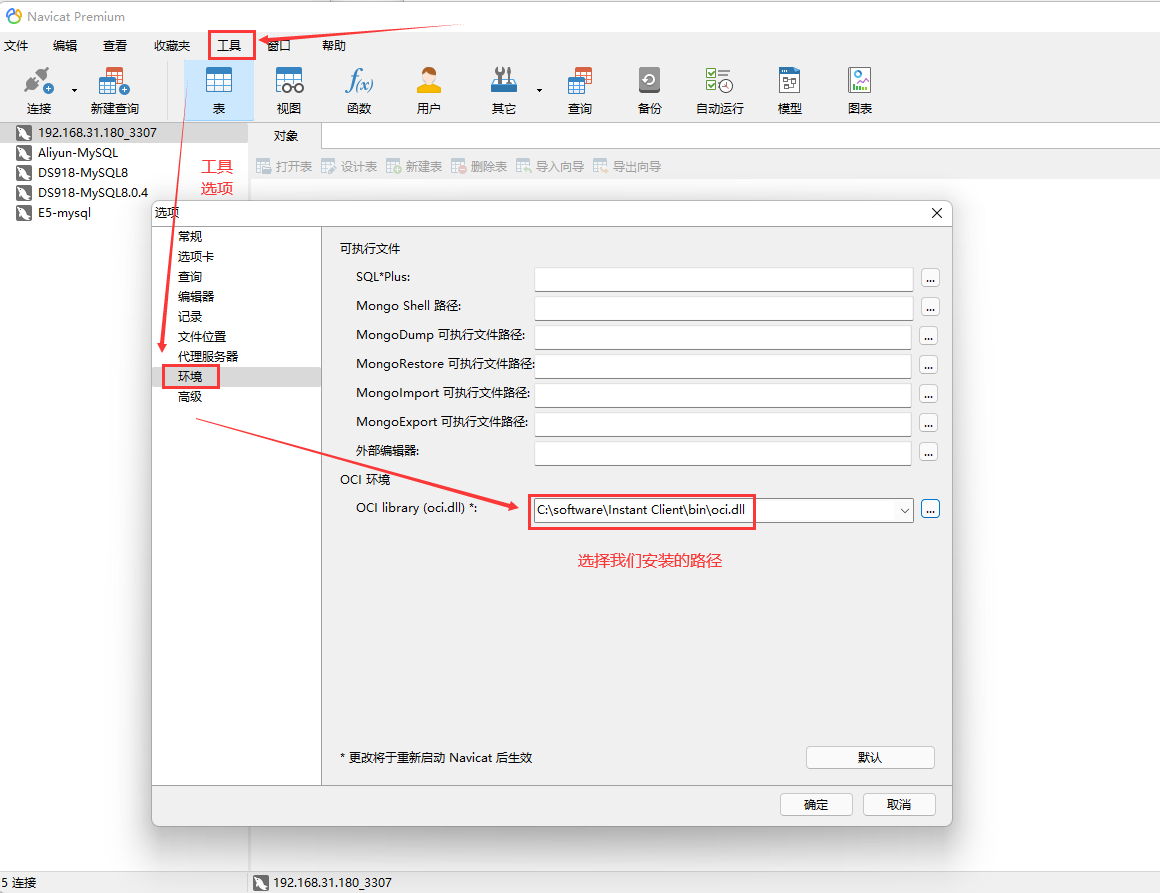This screenshot has height=893, width=1160.
Task: Select 高级 (Advanced) in options list
Action: coord(190,397)
